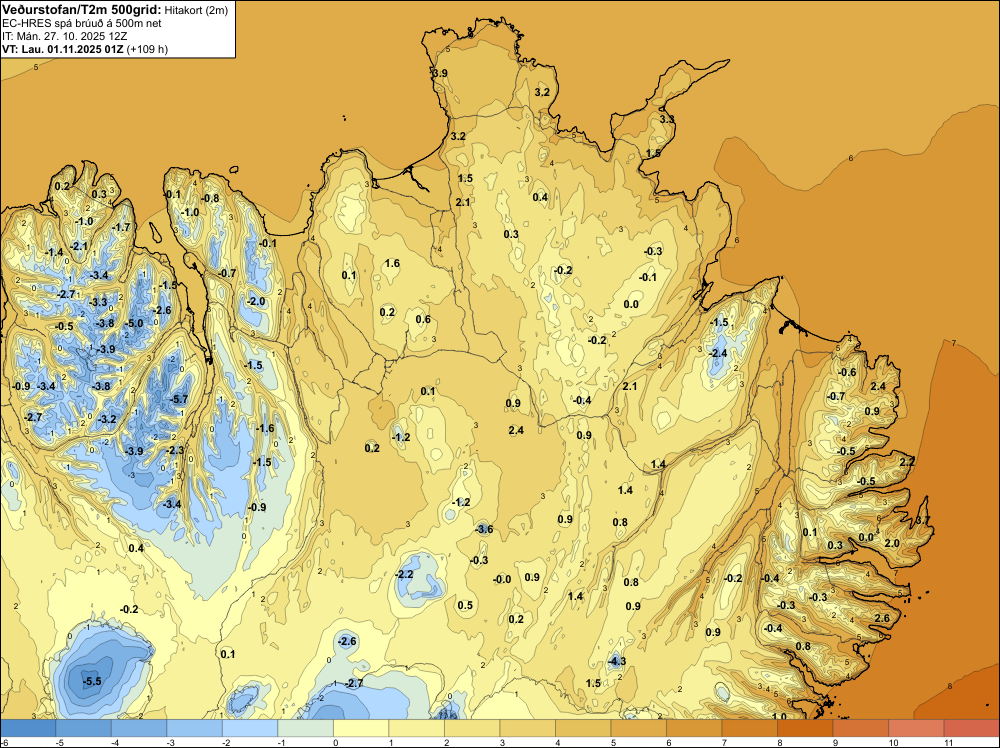The width and height of the screenshot is (1000, 748).
Task: Select the legend swatch between 8 and 9
Action: (x=805, y=728)
